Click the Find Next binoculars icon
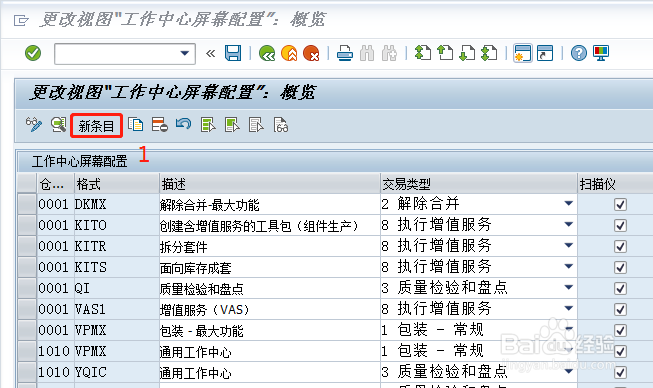This screenshot has height=388, width=653. pyautogui.click(x=389, y=53)
